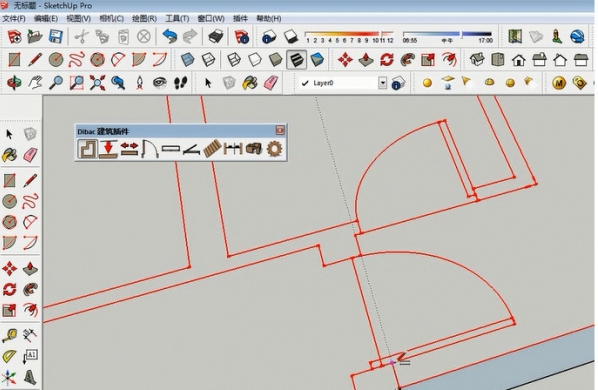Select Follow Me tool in left toolbar
Viewport: 598px width, 390px height.
click(x=30, y=290)
